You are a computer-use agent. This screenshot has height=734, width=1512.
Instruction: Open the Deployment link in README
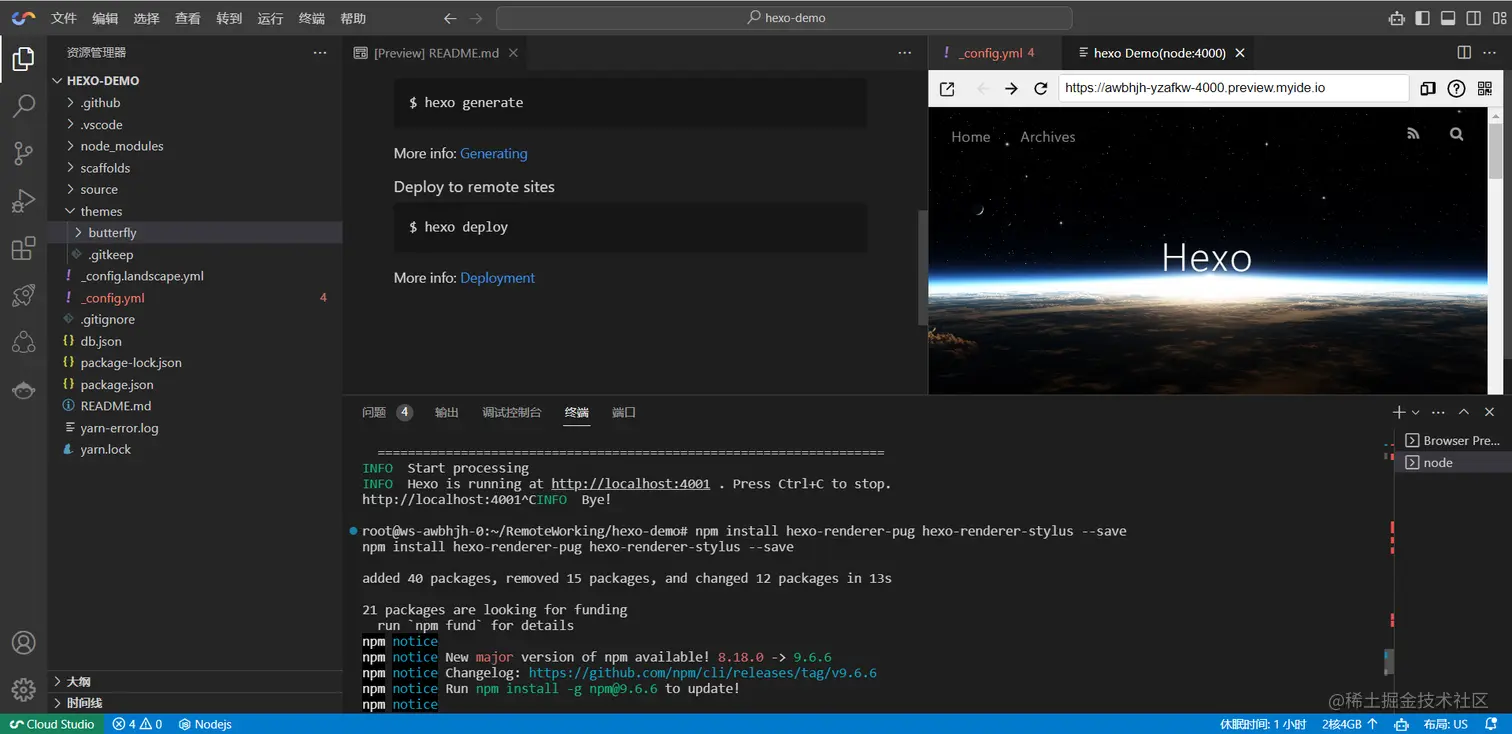tap(498, 278)
